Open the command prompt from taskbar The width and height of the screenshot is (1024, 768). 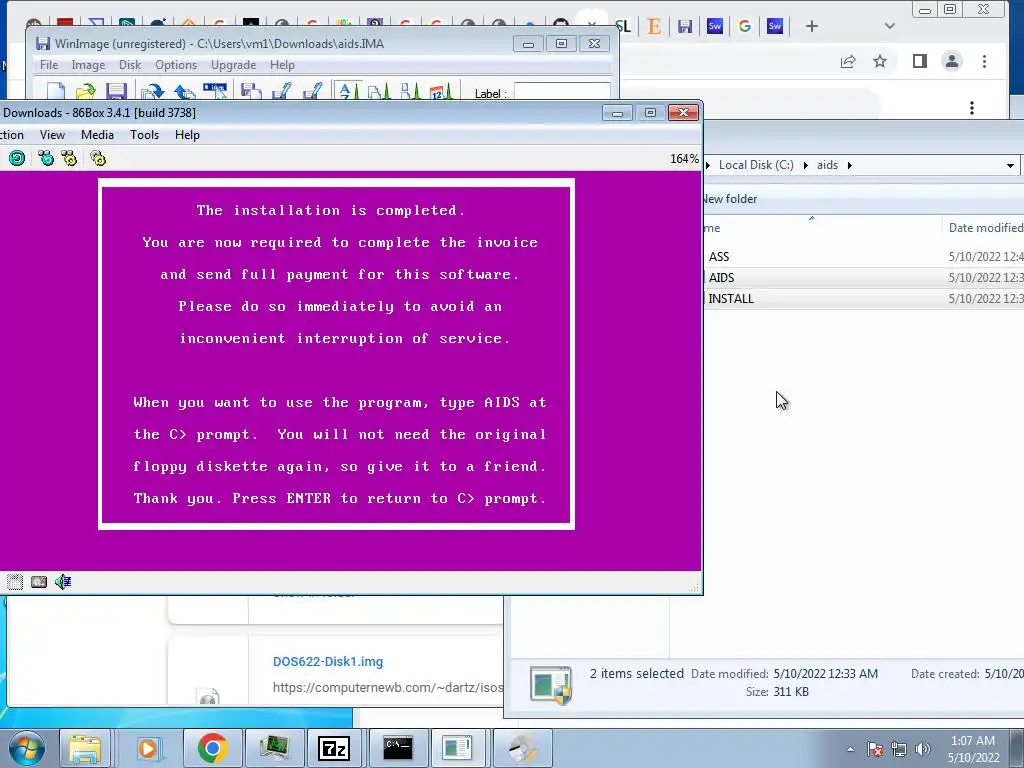[x=398, y=748]
